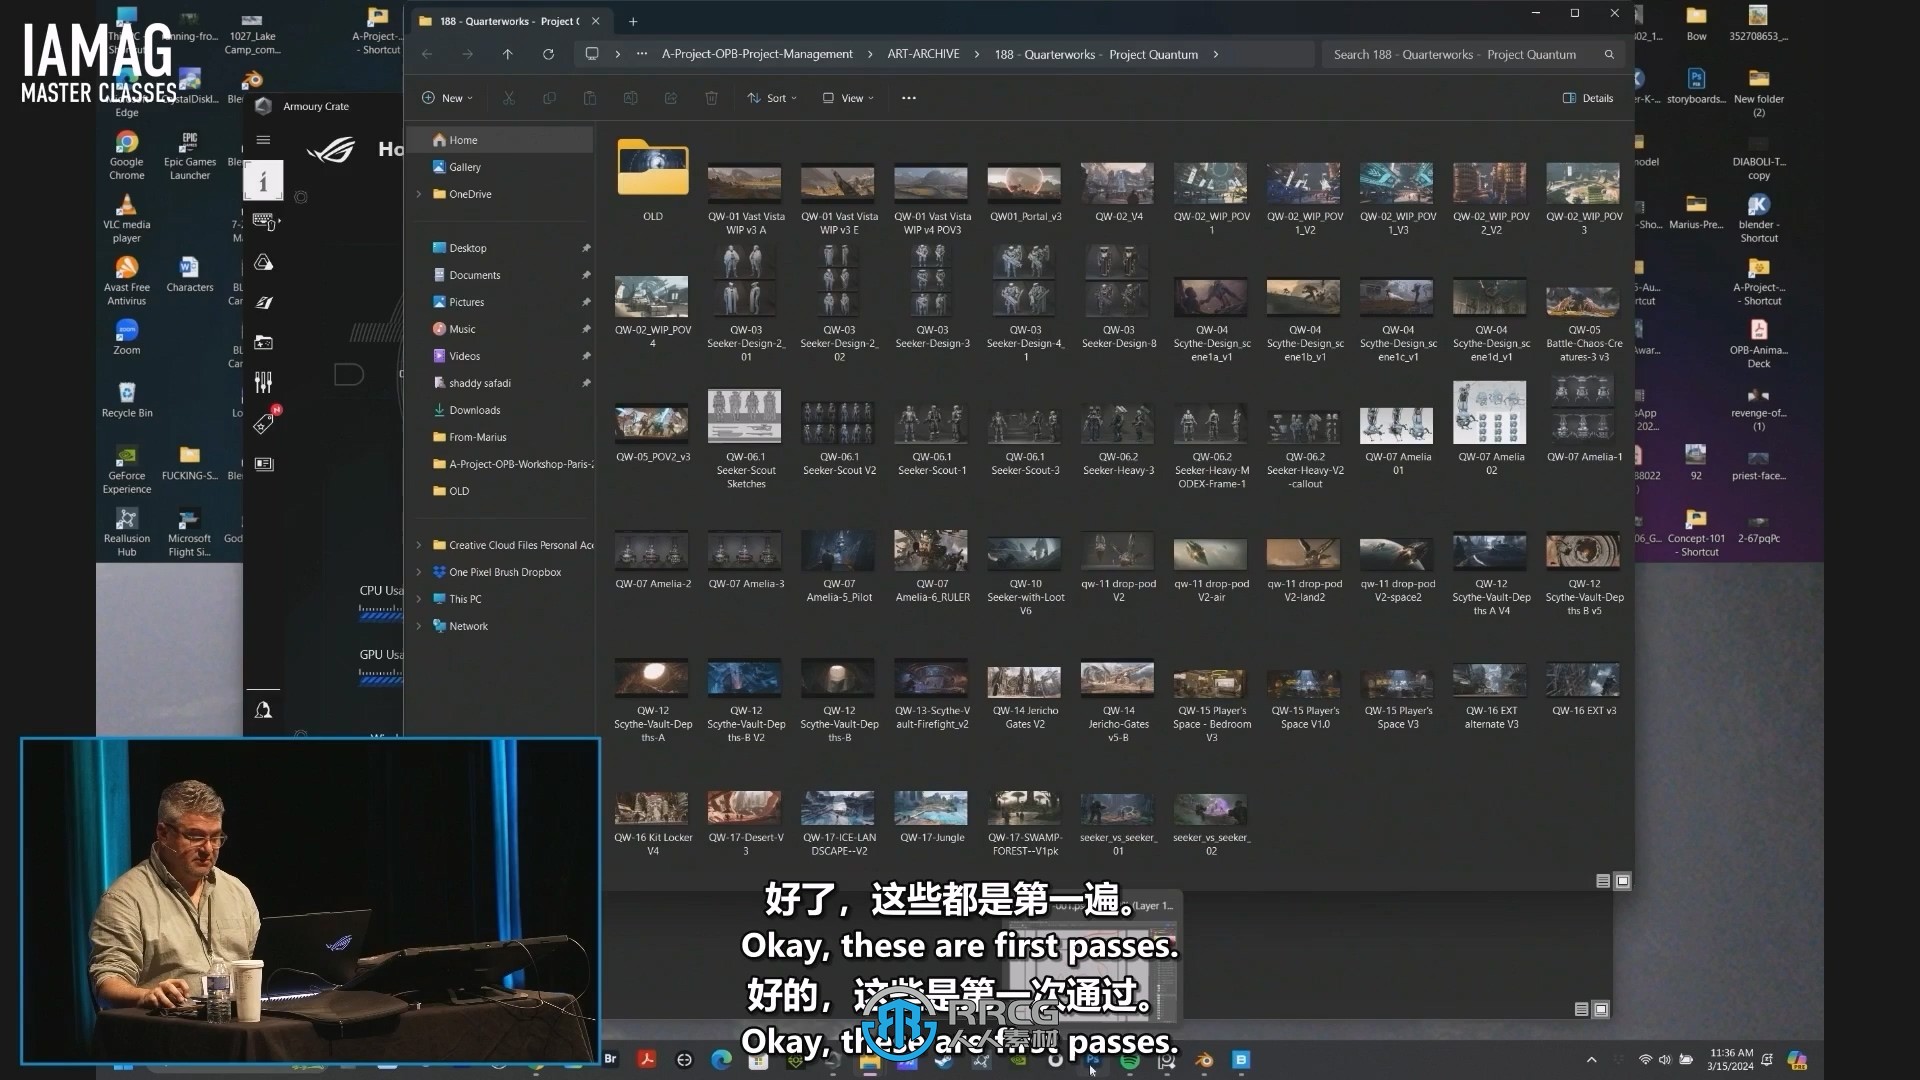Open Adobe Bridge from taskbar
This screenshot has height=1080, width=1920.
tap(610, 1059)
